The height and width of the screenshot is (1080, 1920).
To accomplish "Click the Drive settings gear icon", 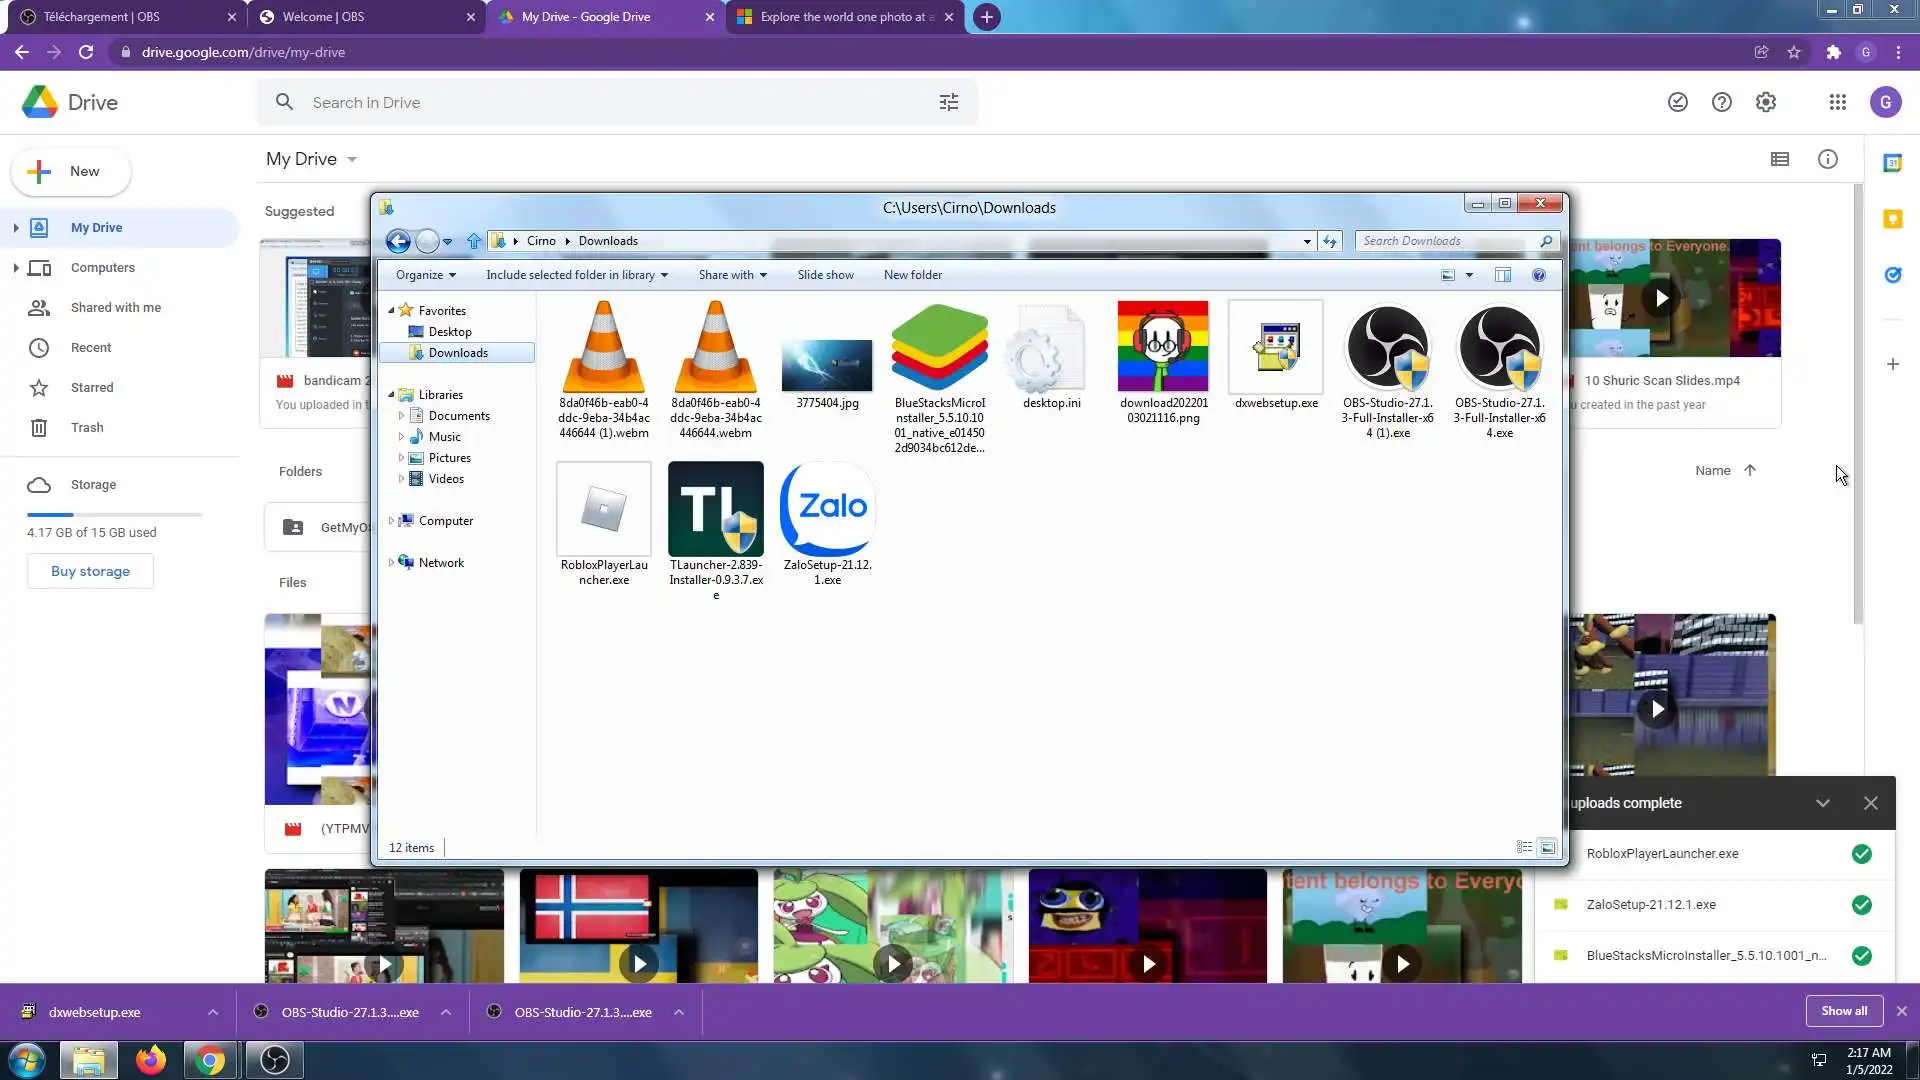I will coord(1765,102).
